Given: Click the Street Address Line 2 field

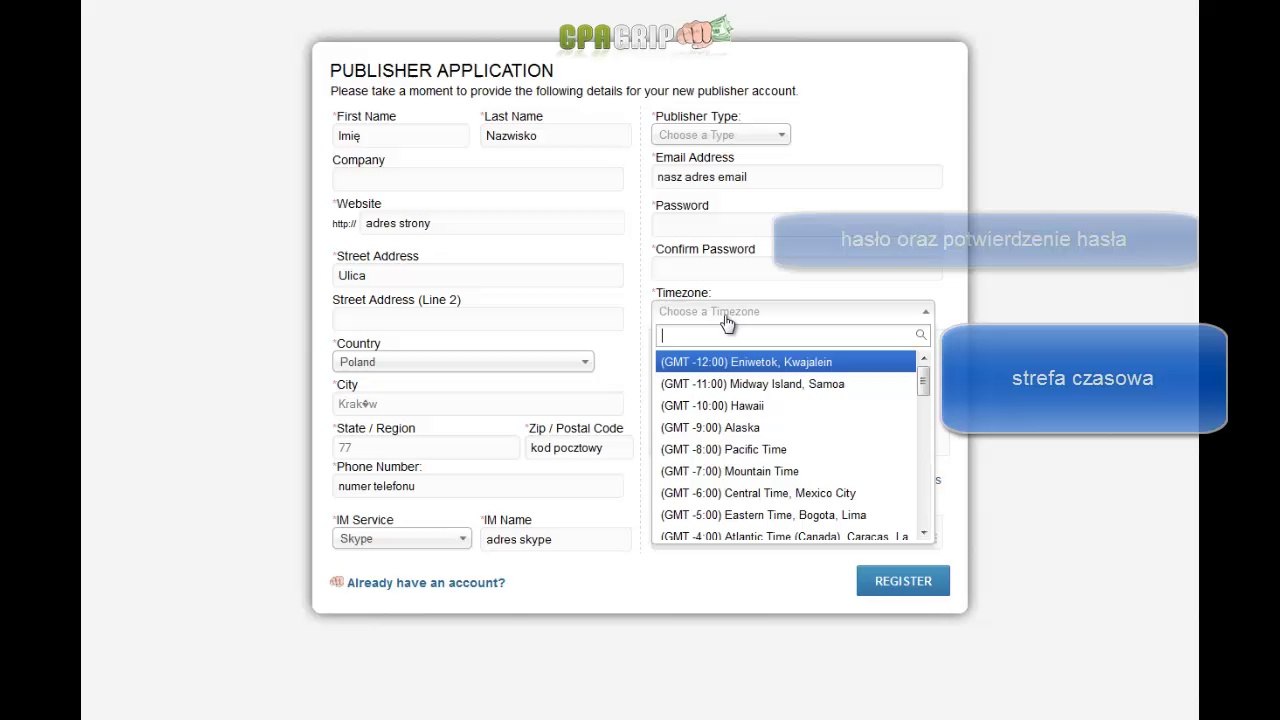Looking at the screenshot, I should click(477, 319).
